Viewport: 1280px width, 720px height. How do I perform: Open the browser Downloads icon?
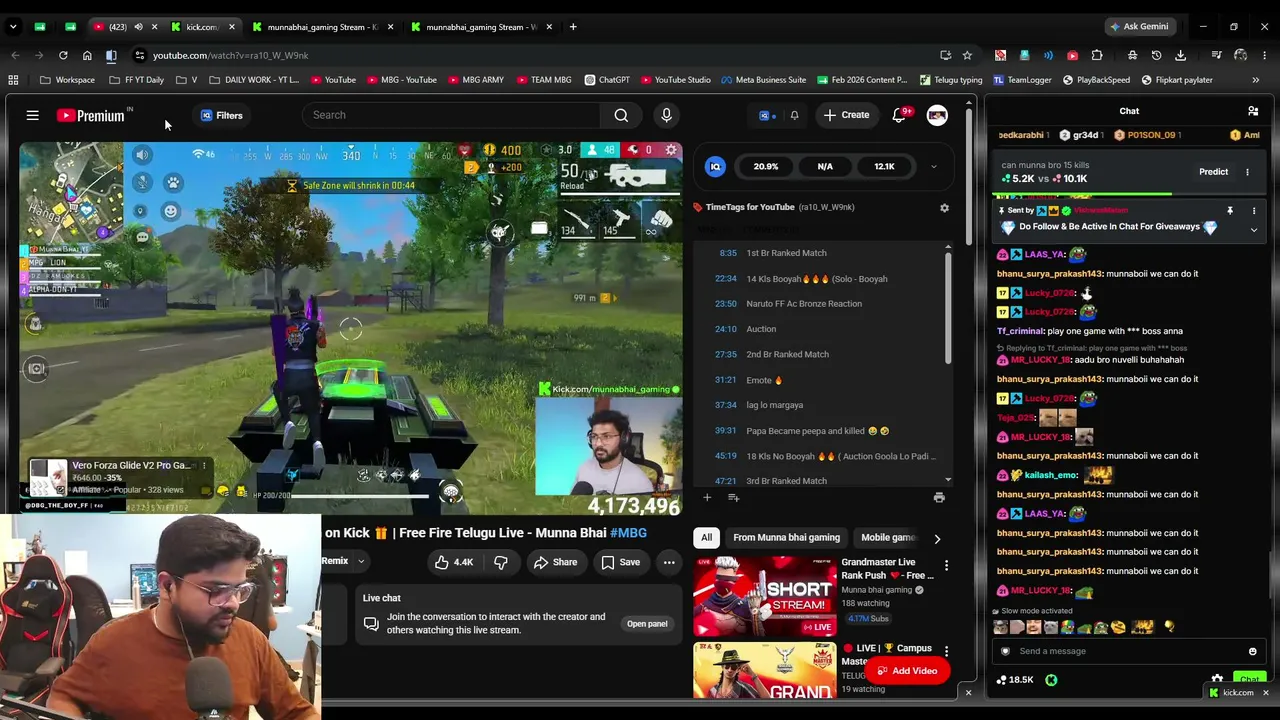(x=1181, y=55)
